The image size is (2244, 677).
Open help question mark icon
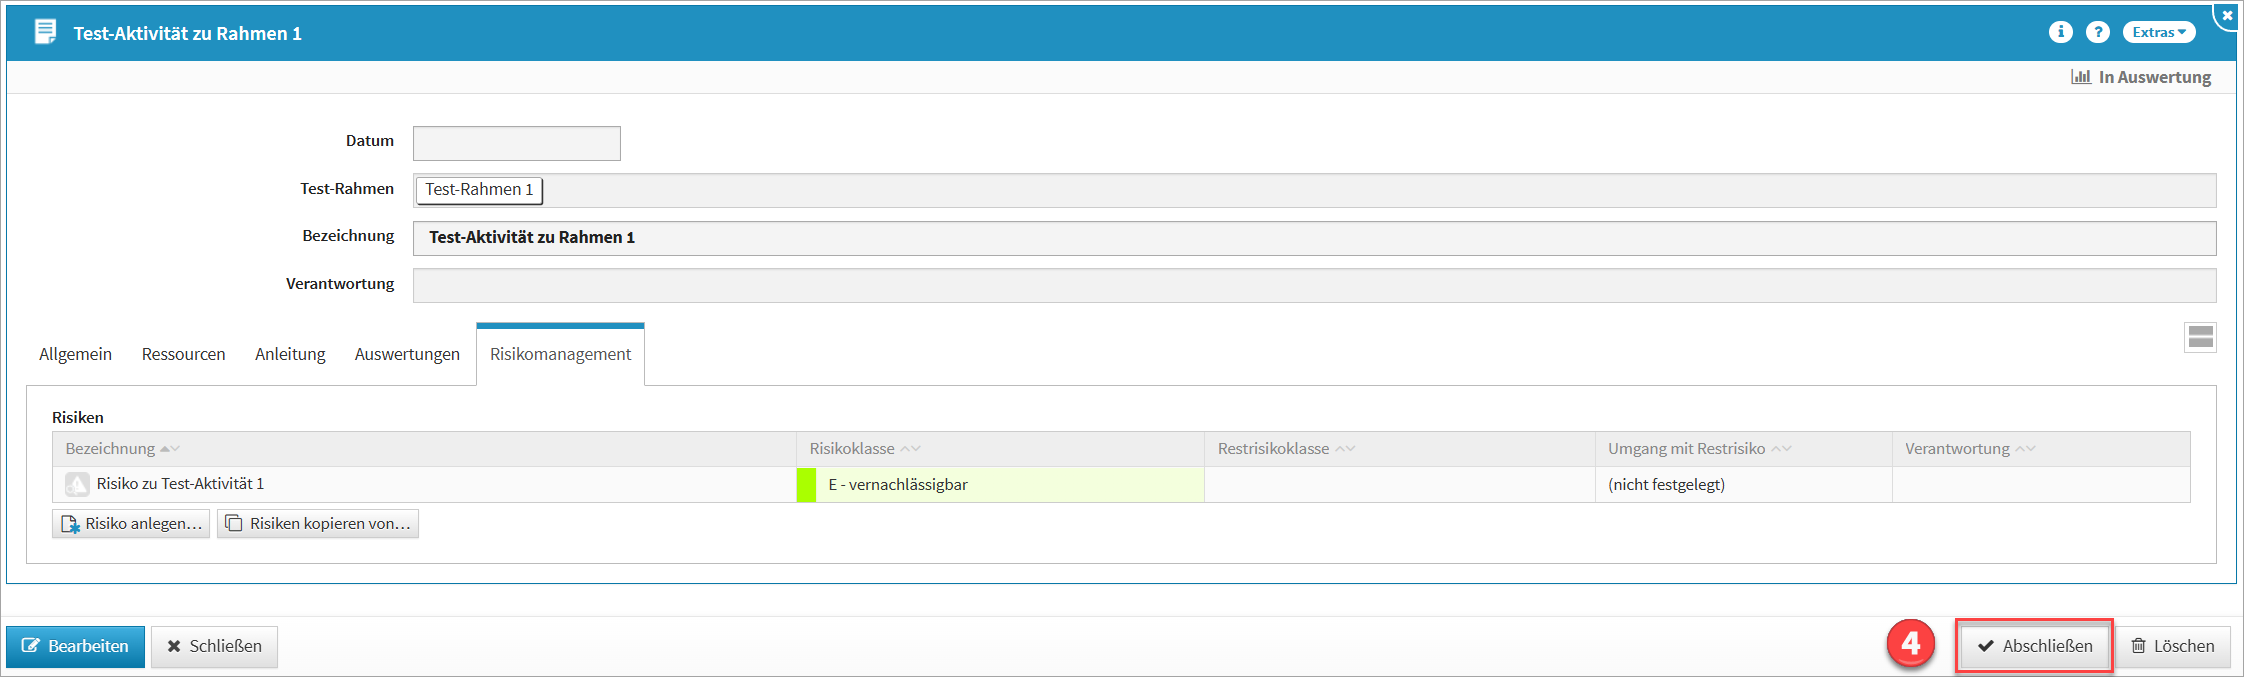click(2097, 32)
